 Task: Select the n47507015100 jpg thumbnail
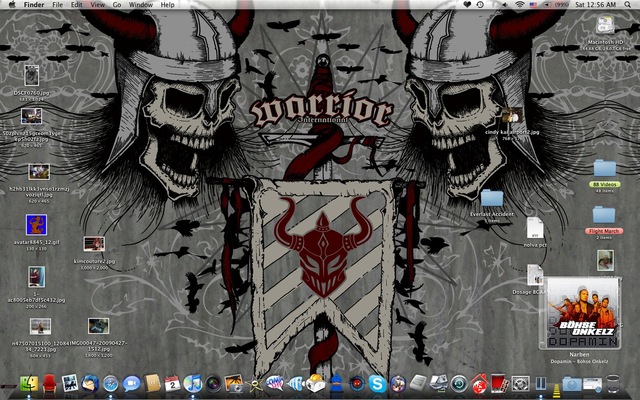[40, 326]
